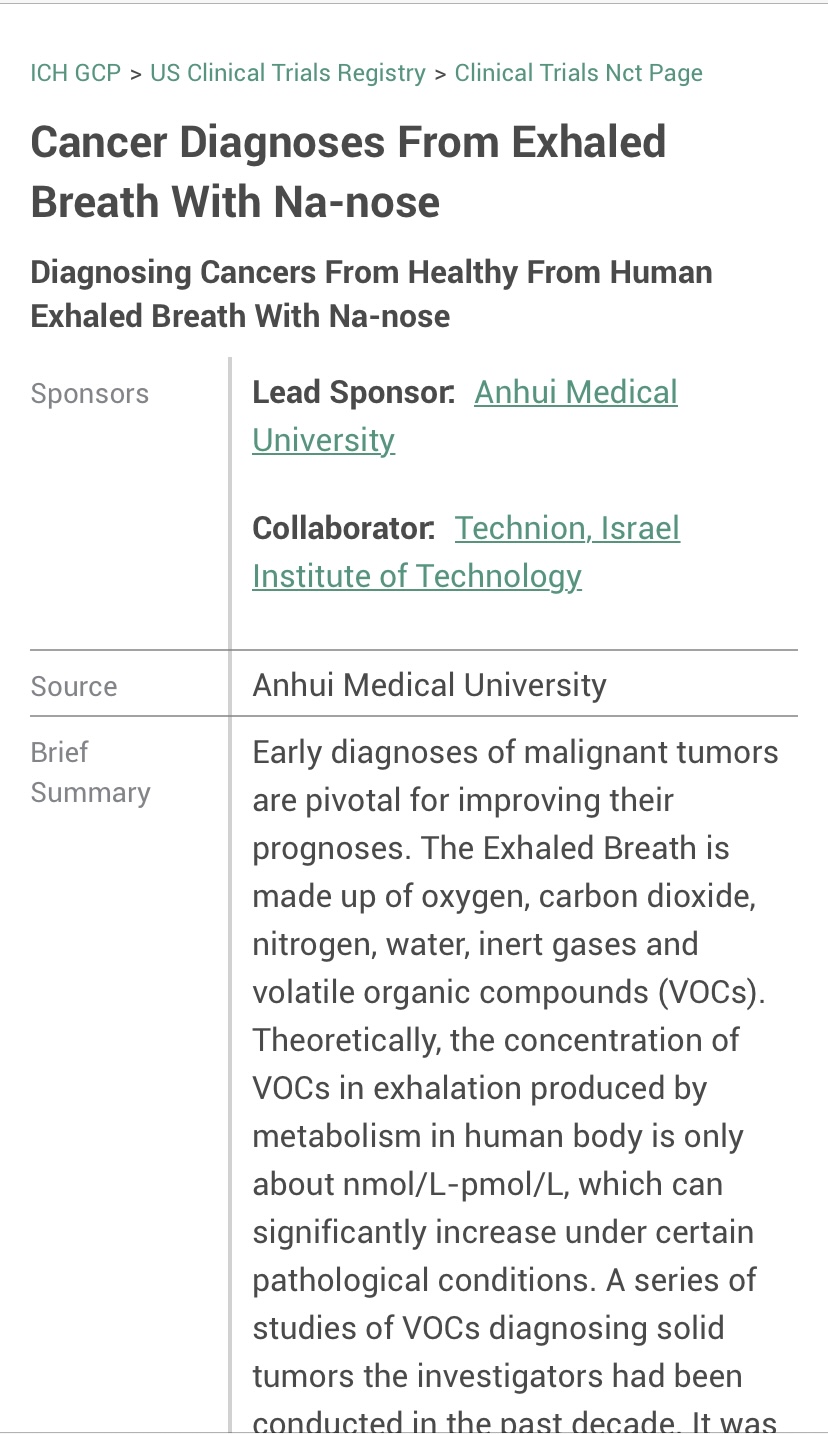The image size is (828, 1434).
Task: Select the Source row label
Action: point(74,686)
